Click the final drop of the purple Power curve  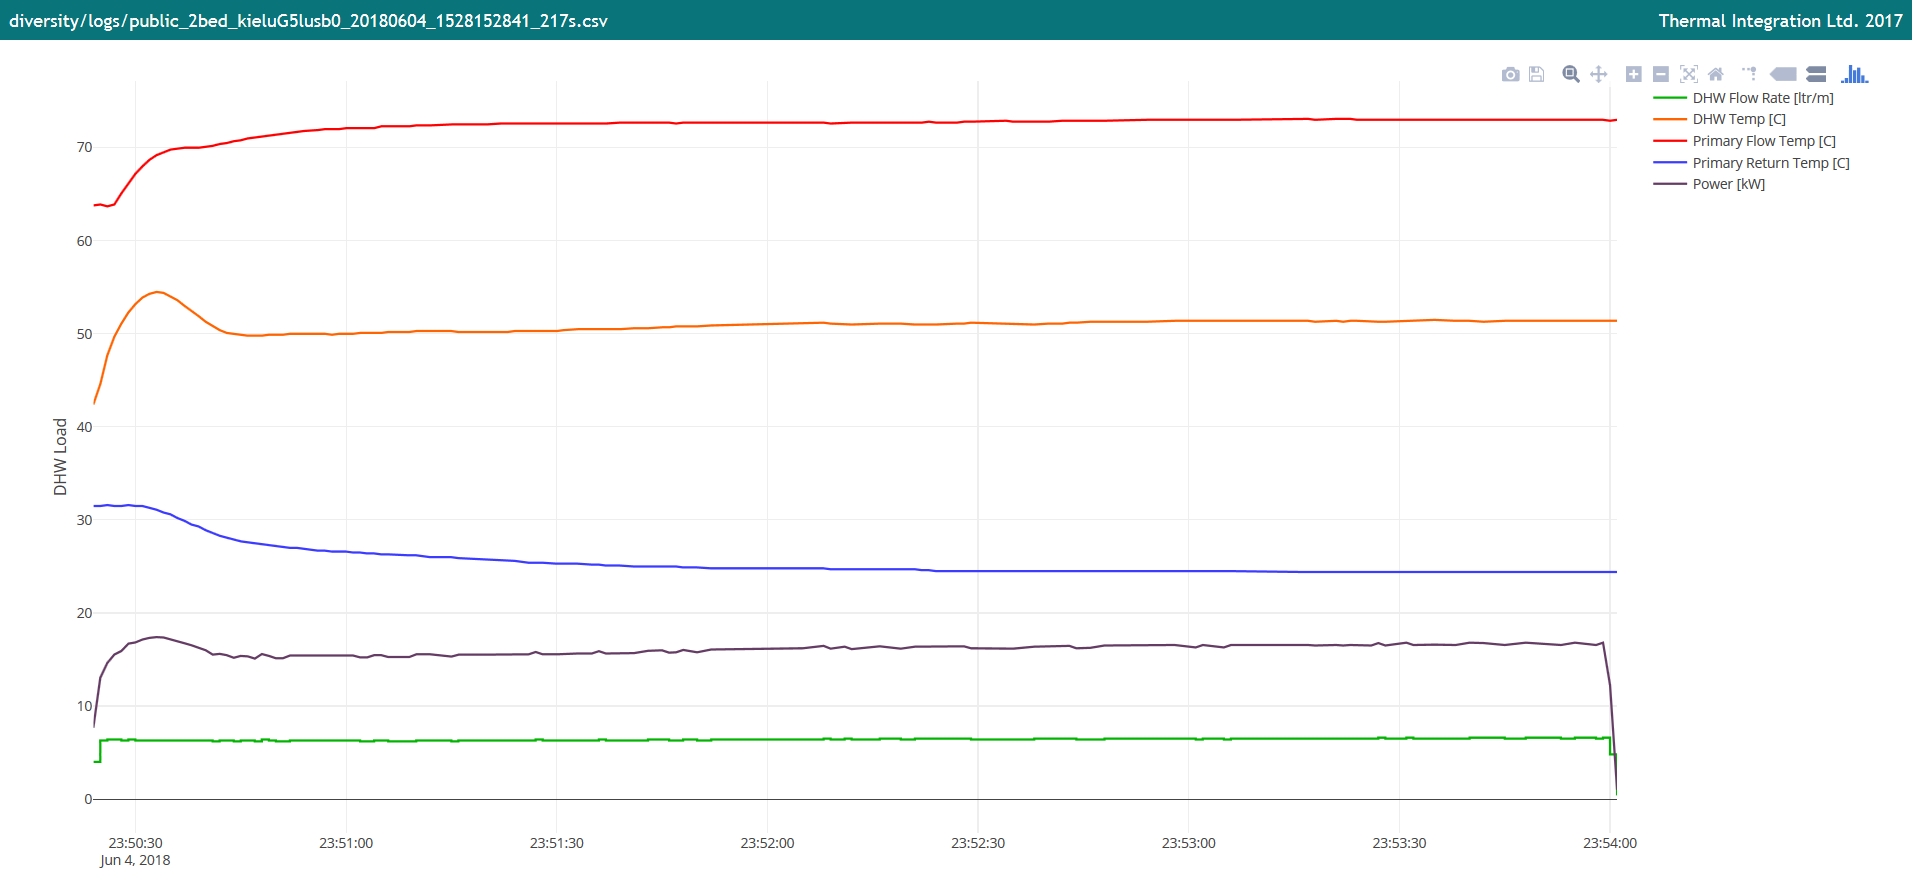[1611, 715]
